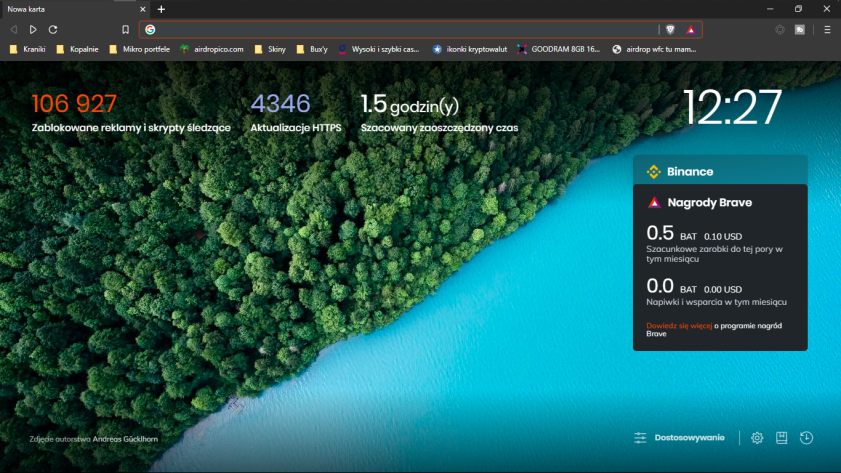Open the Mikro portfele bookmarks folder

[x=139, y=49]
